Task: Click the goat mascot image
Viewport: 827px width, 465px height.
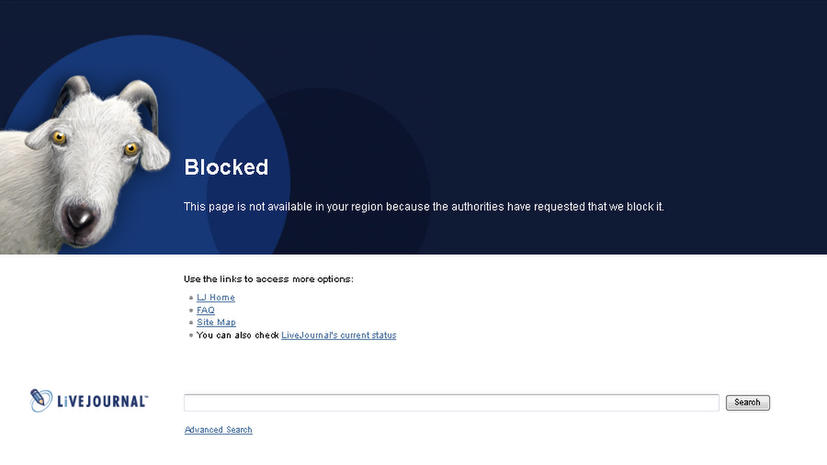Action: [84, 164]
